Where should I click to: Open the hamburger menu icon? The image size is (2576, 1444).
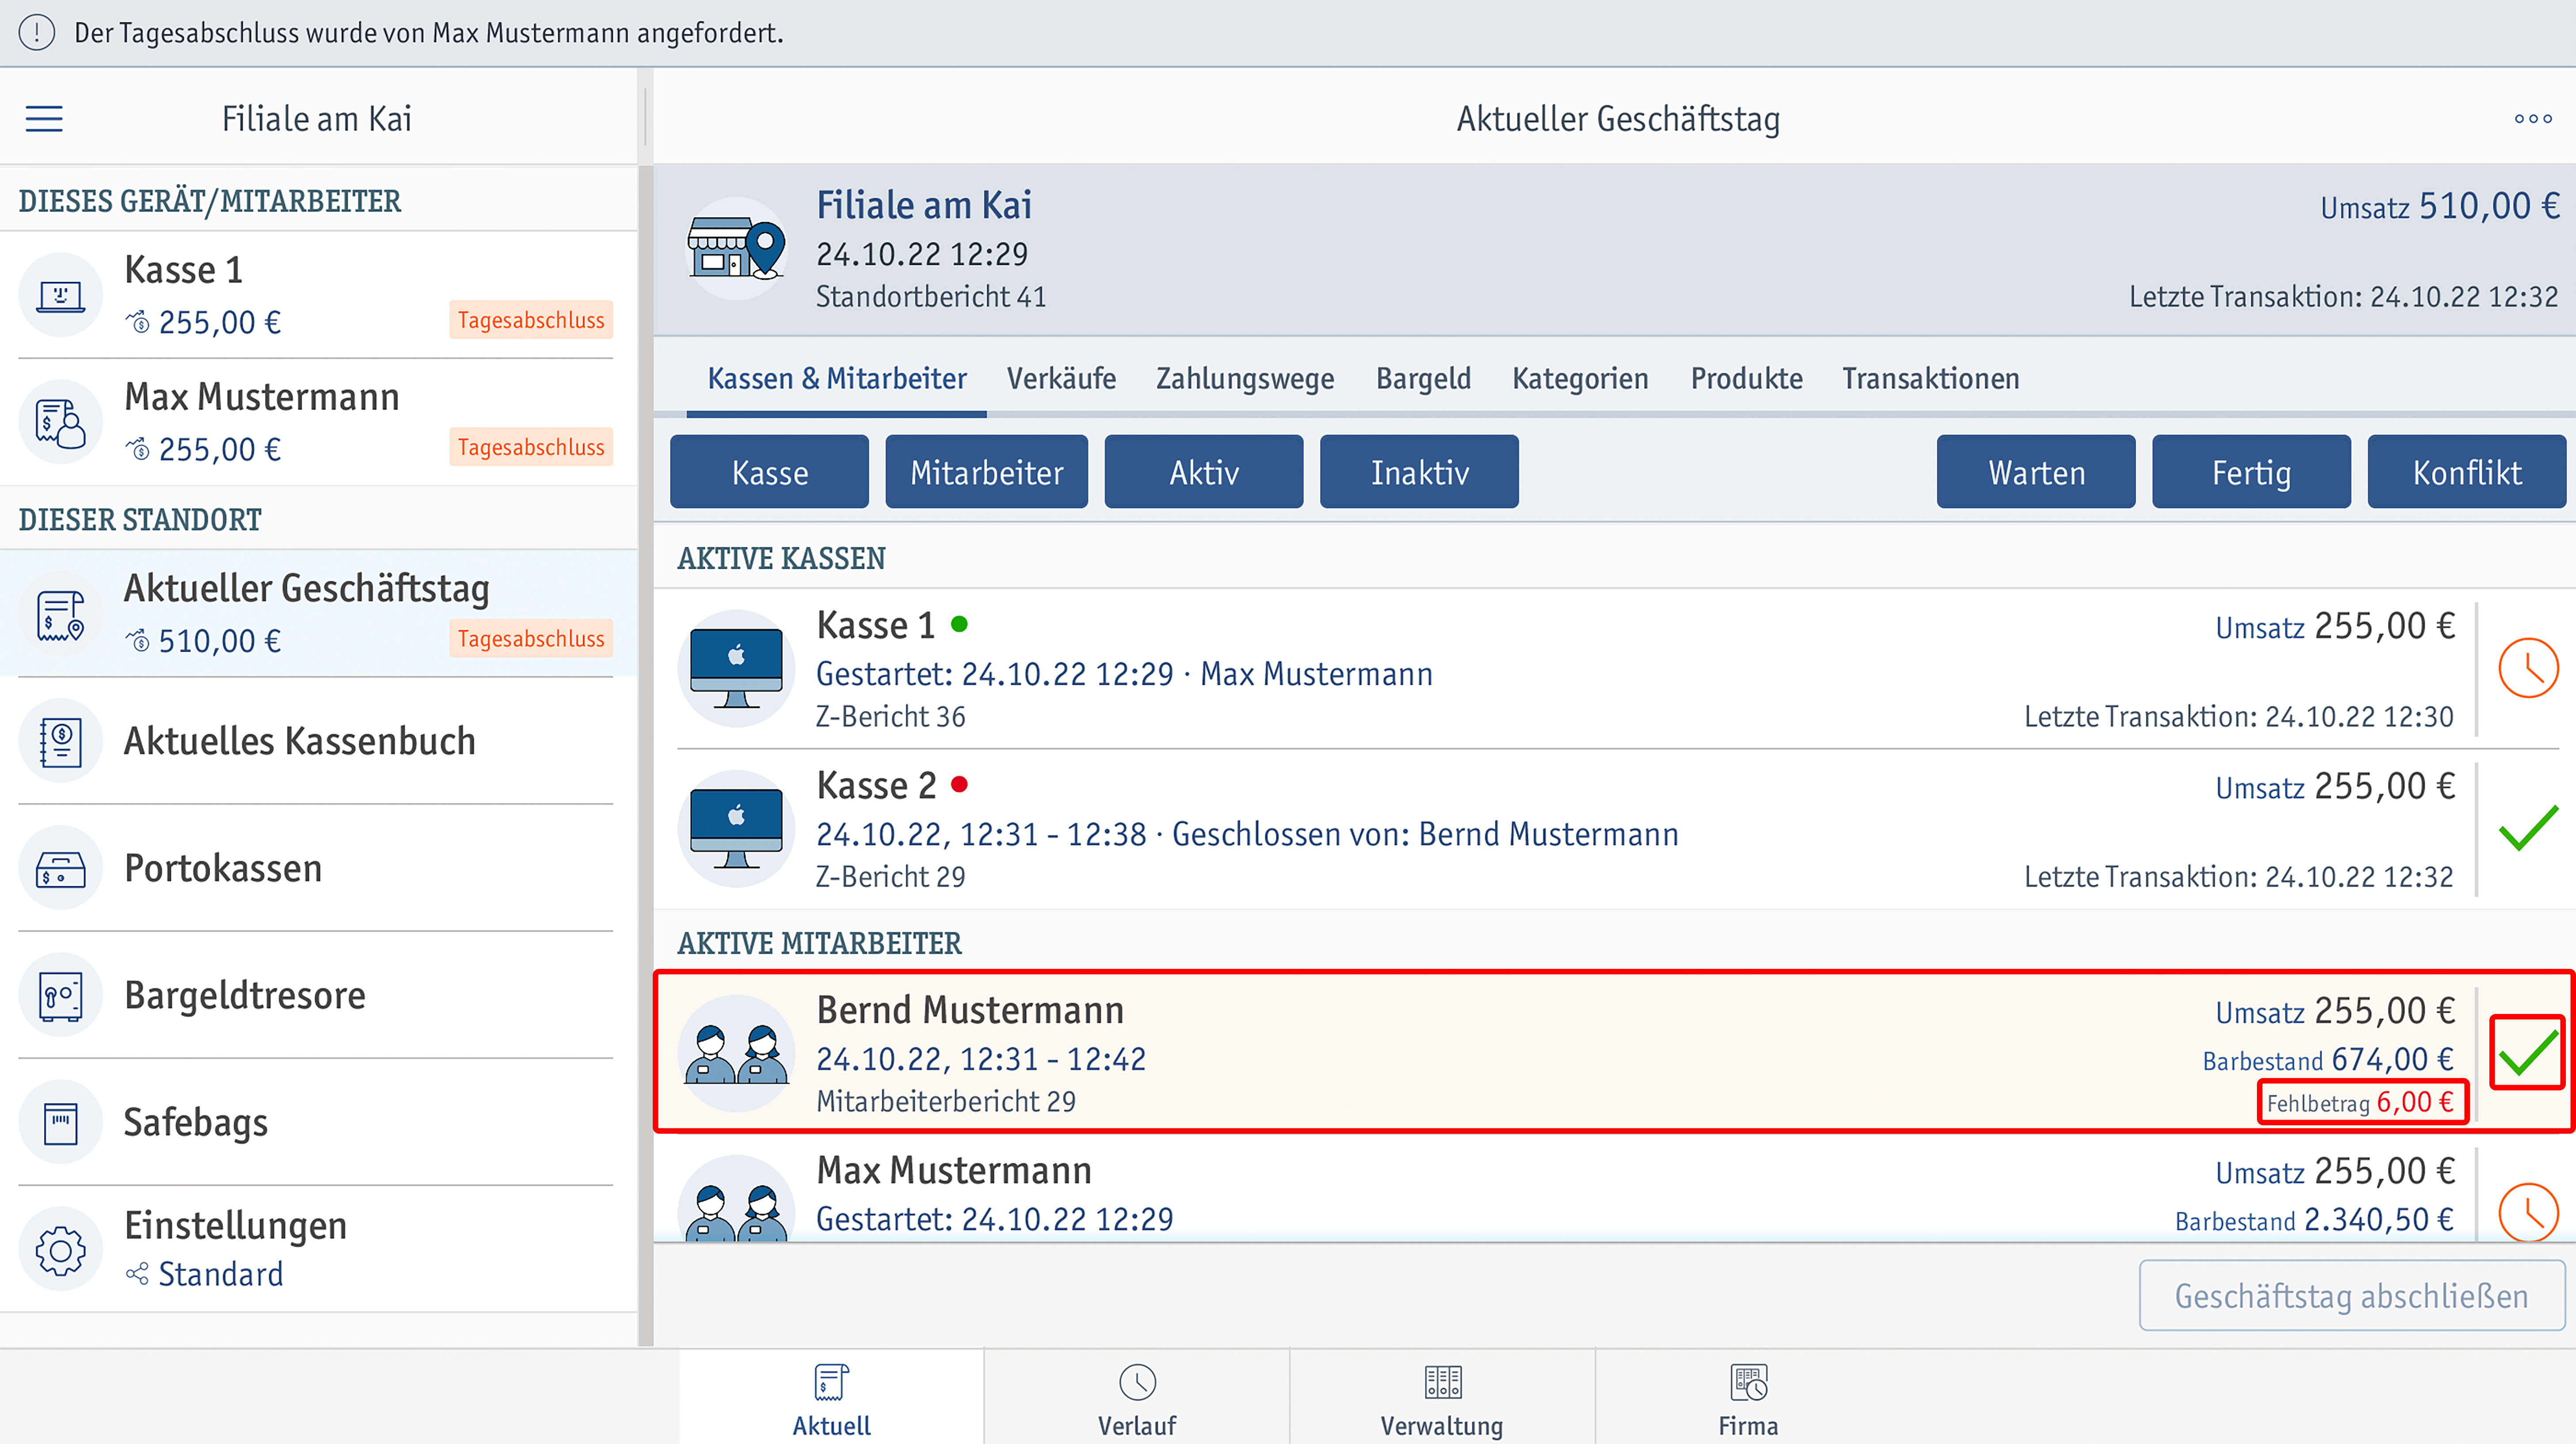pos(44,119)
